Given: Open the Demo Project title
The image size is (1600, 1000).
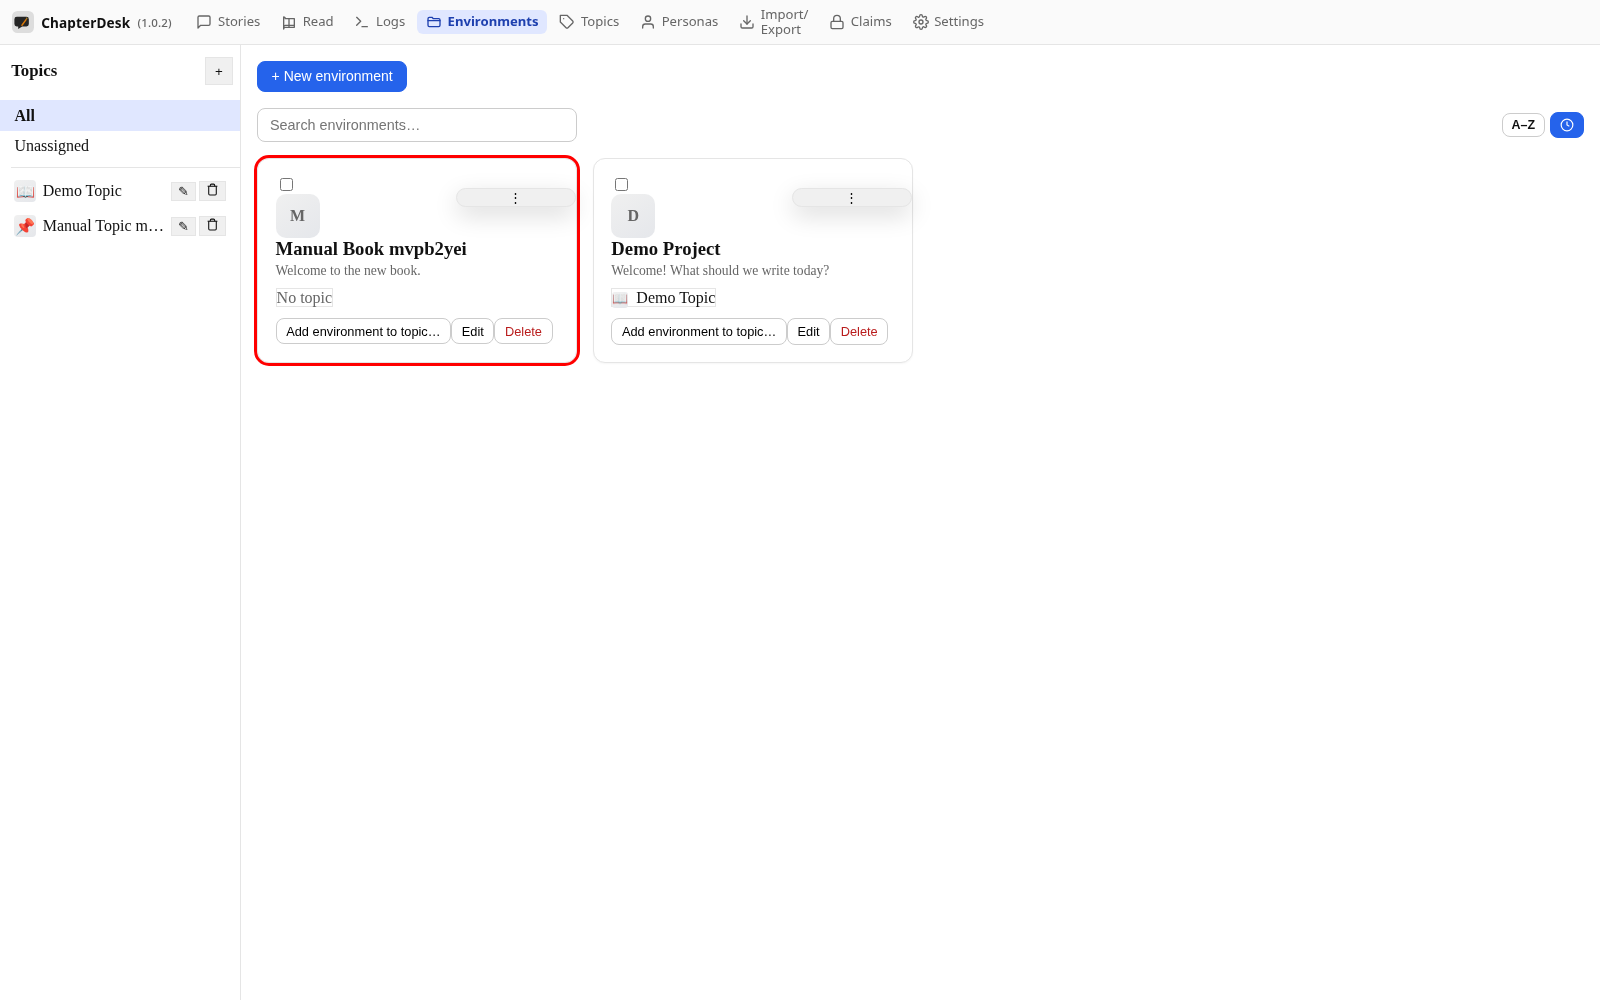Looking at the screenshot, I should (666, 249).
